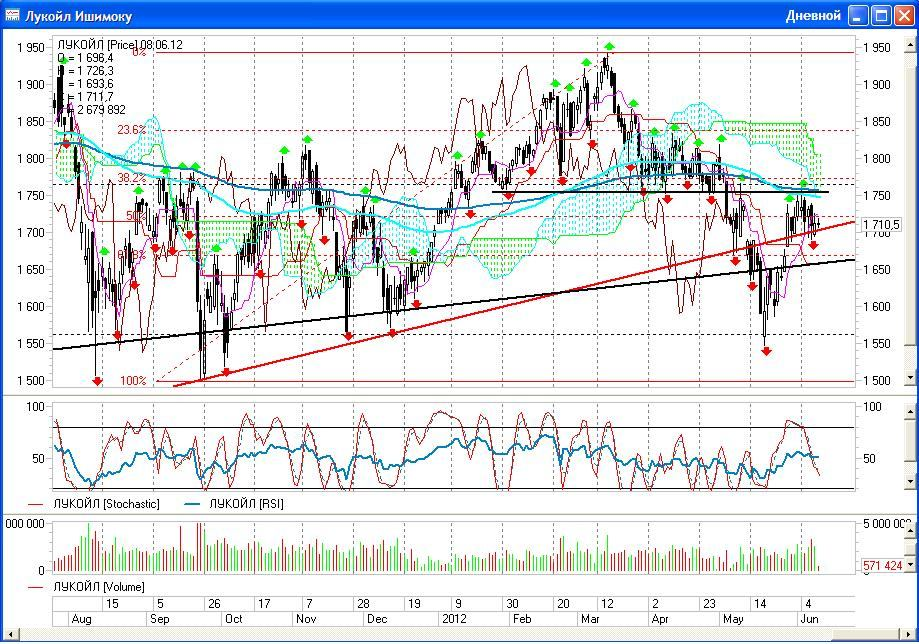
Task: Click scroll-up arrow of Stochastic/RSI pane
Action: 910,413
